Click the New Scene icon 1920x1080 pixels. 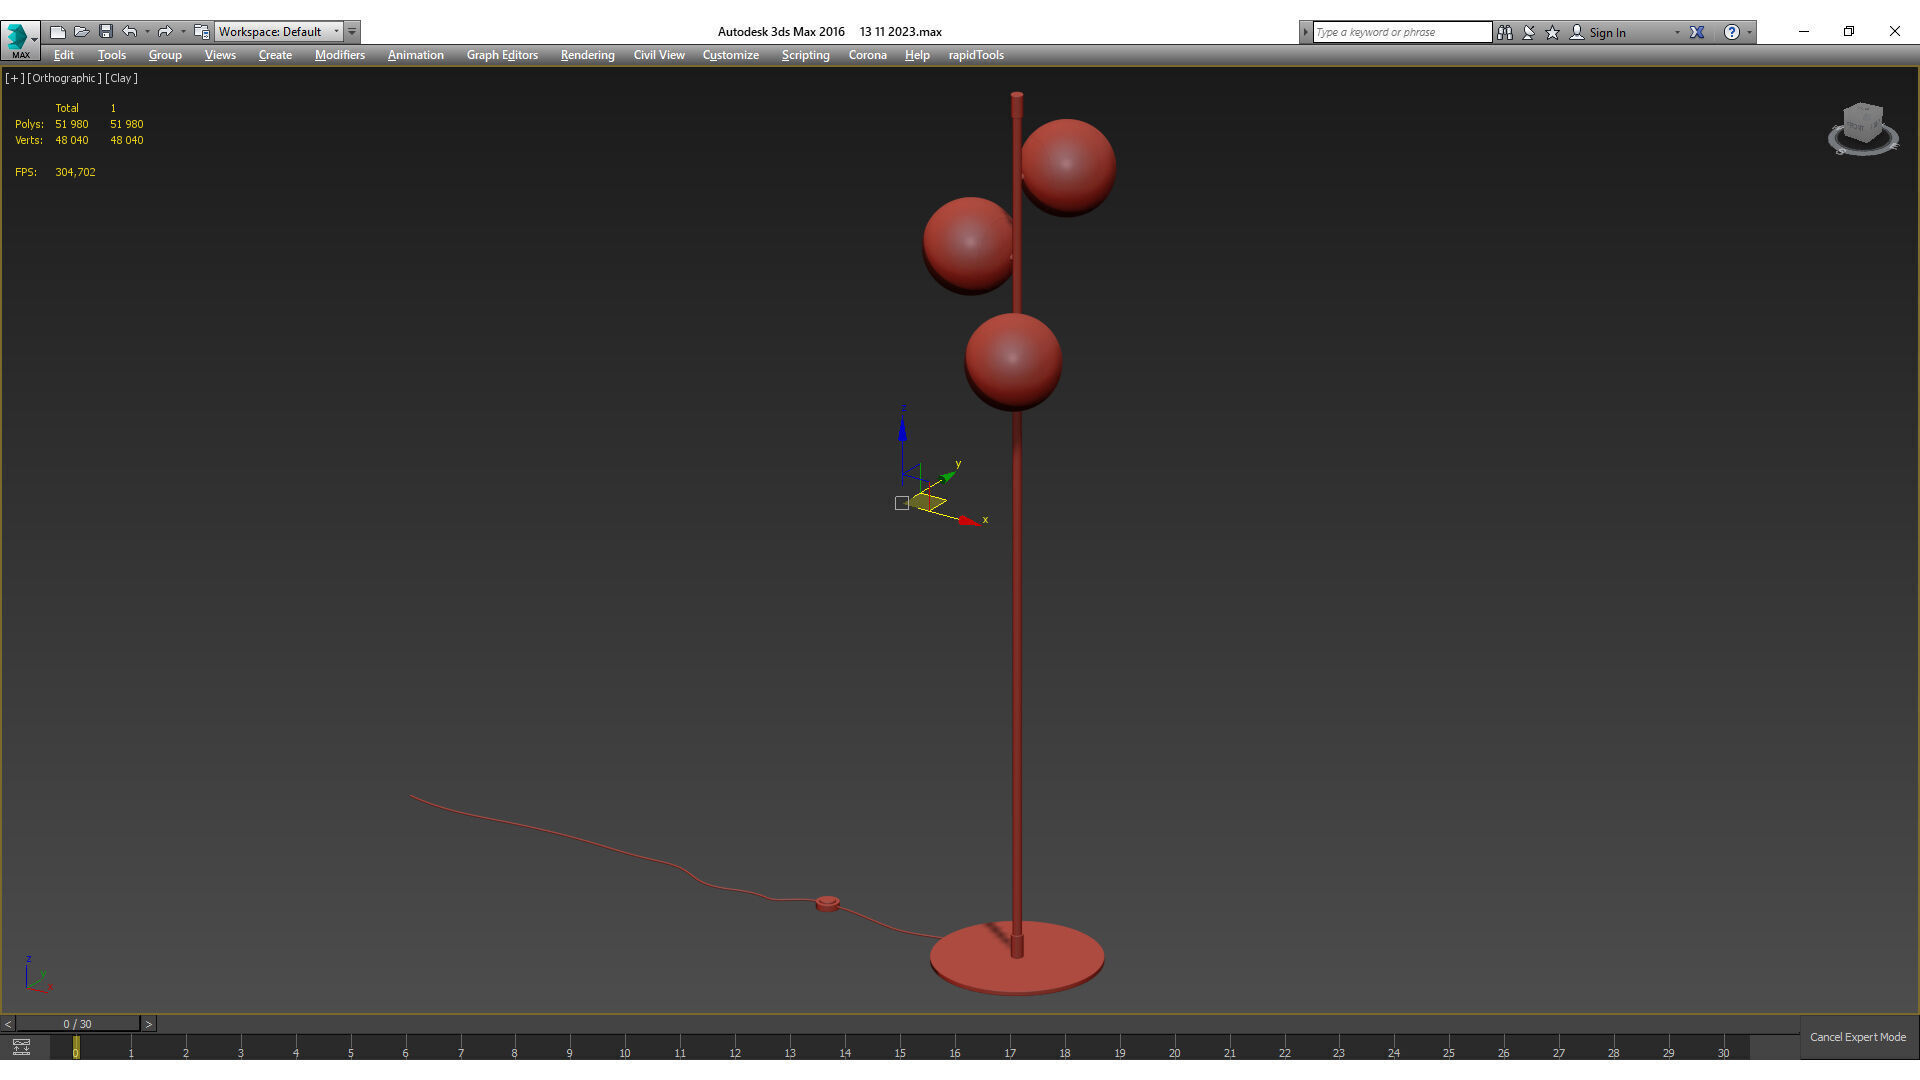click(x=58, y=32)
